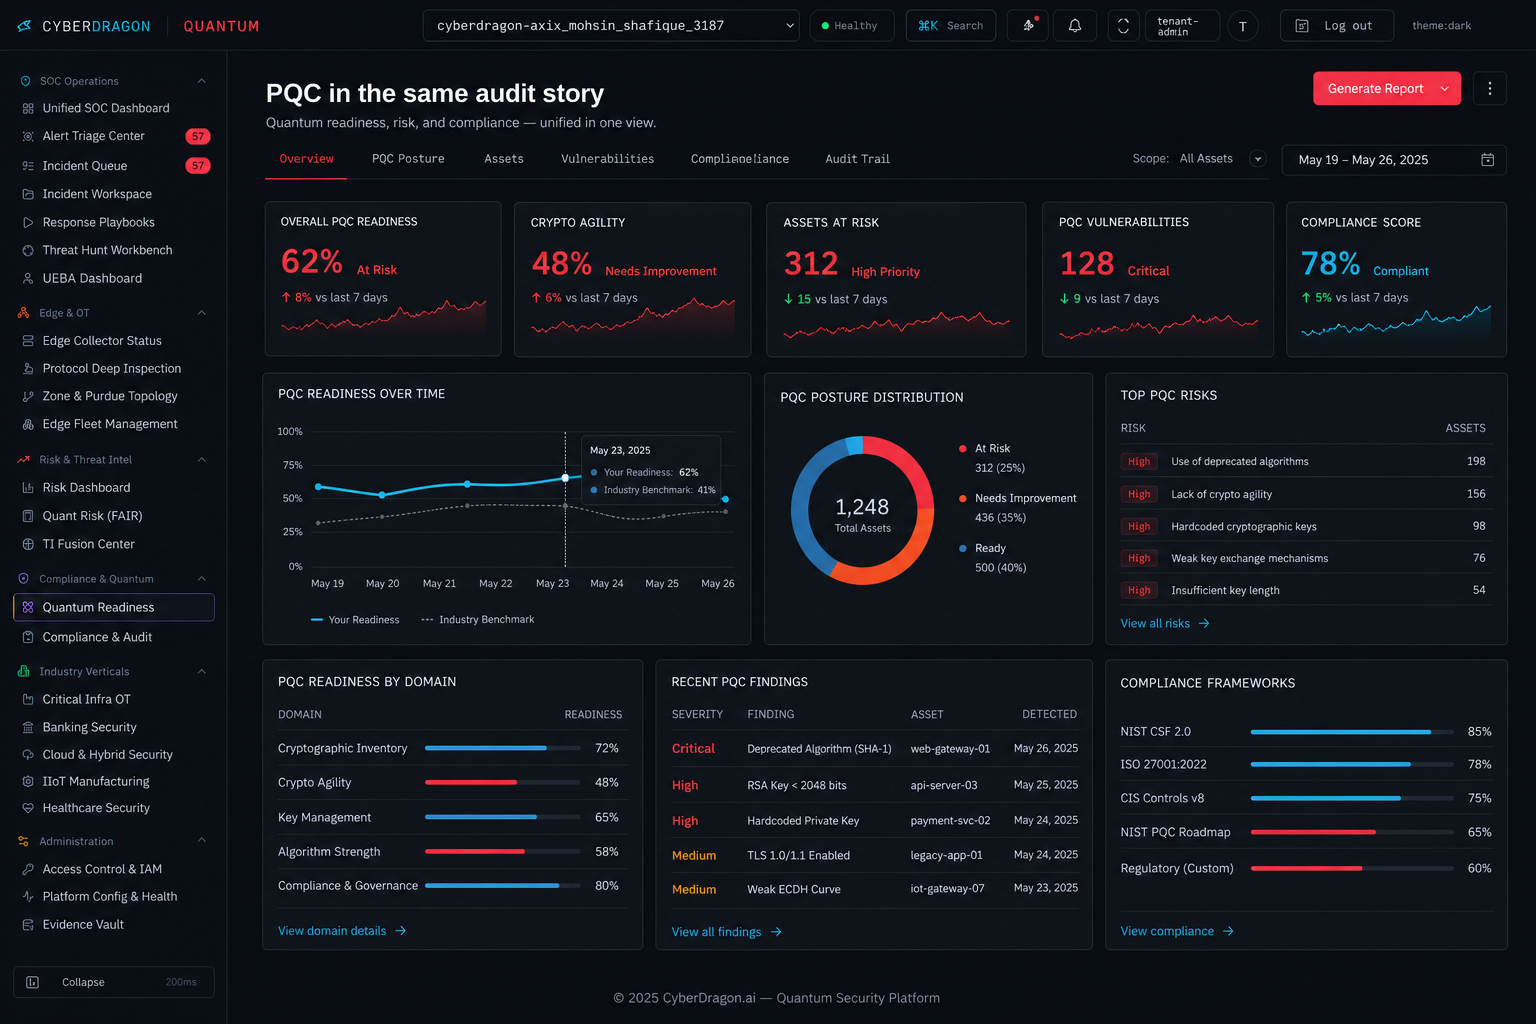
Task: Click the Incident Workspace folder icon
Action: [x=28, y=194]
